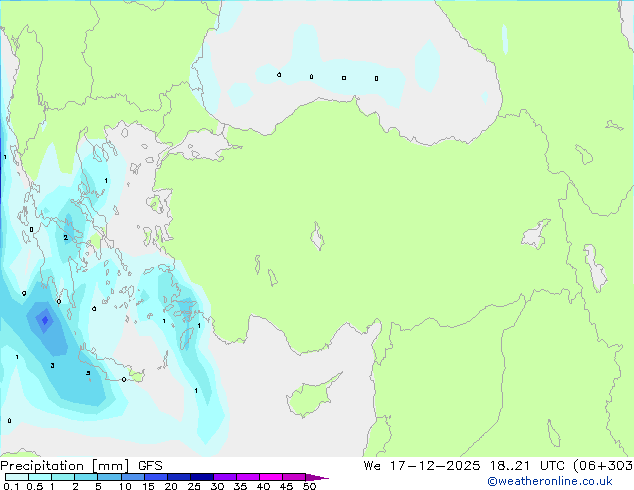Viewport: 634px width, 490px height.
Task: Click the '45' legend scale label
Action: click(286, 486)
